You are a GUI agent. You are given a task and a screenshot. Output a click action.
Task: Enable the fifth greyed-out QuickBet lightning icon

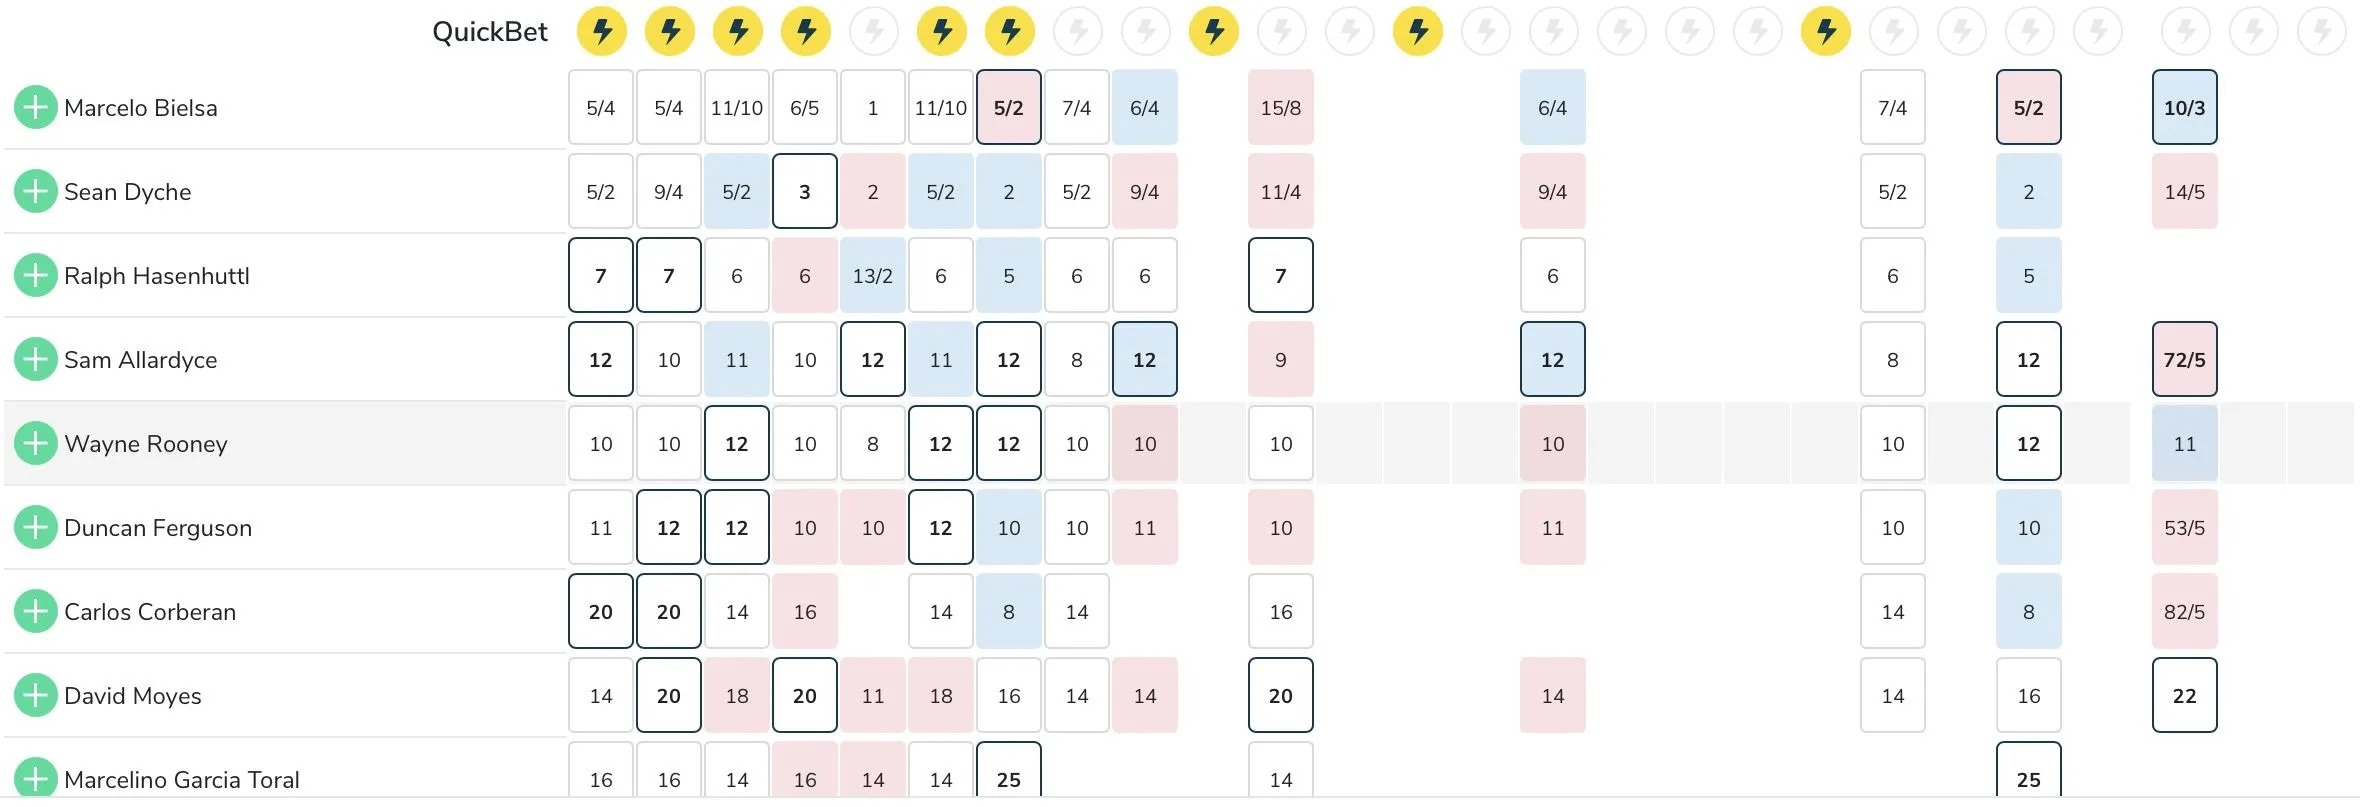pyautogui.click(x=1350, y=31)
